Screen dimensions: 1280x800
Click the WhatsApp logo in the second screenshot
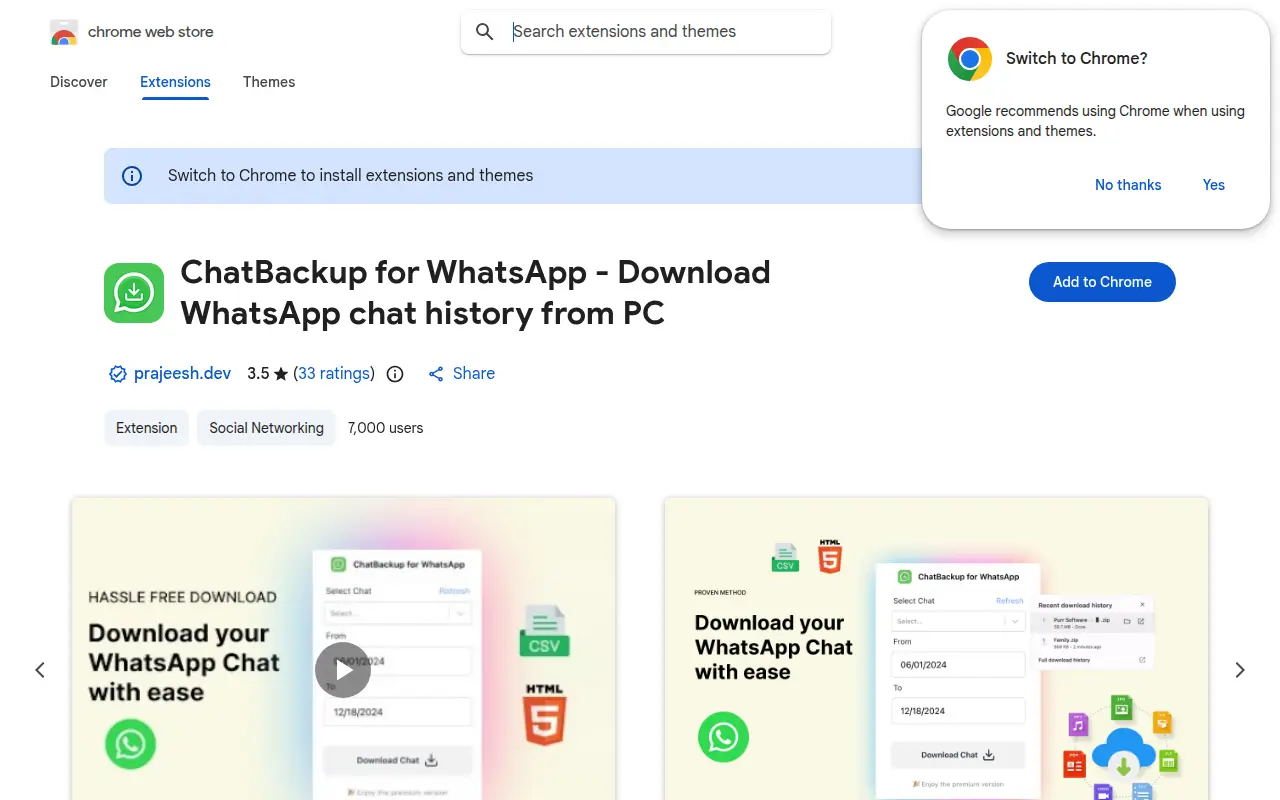click(723, 737)
